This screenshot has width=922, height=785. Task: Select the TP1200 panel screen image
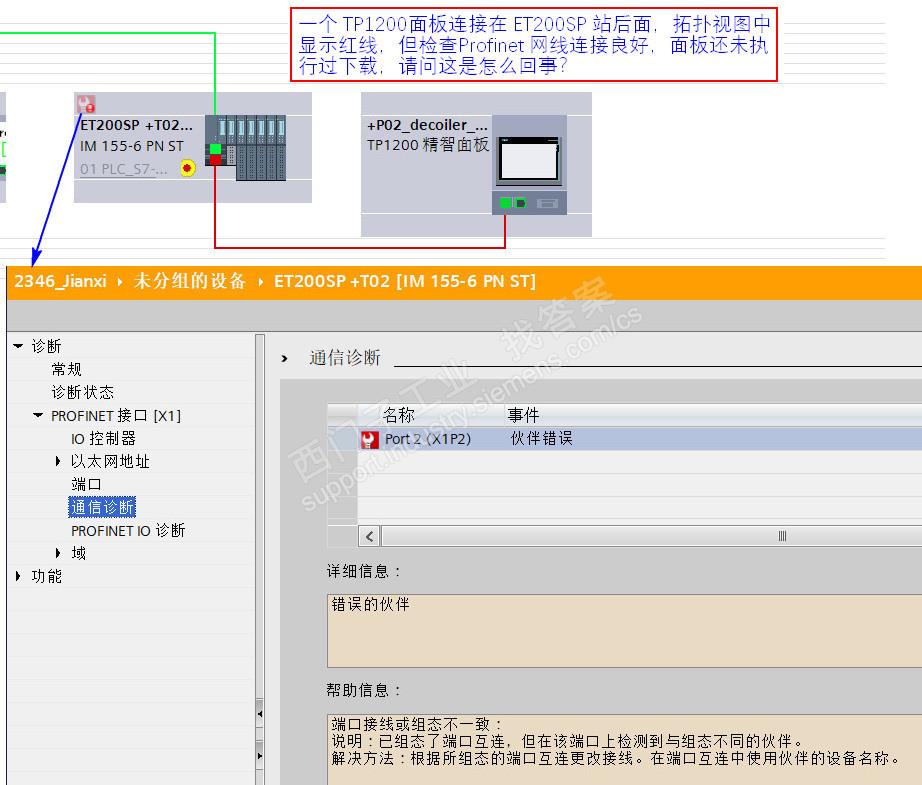click(x=529, y=160)
